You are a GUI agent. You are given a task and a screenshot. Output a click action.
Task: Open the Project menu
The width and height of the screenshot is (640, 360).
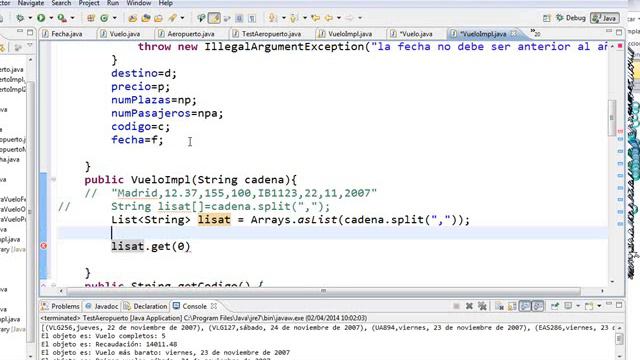coord(89,3)
